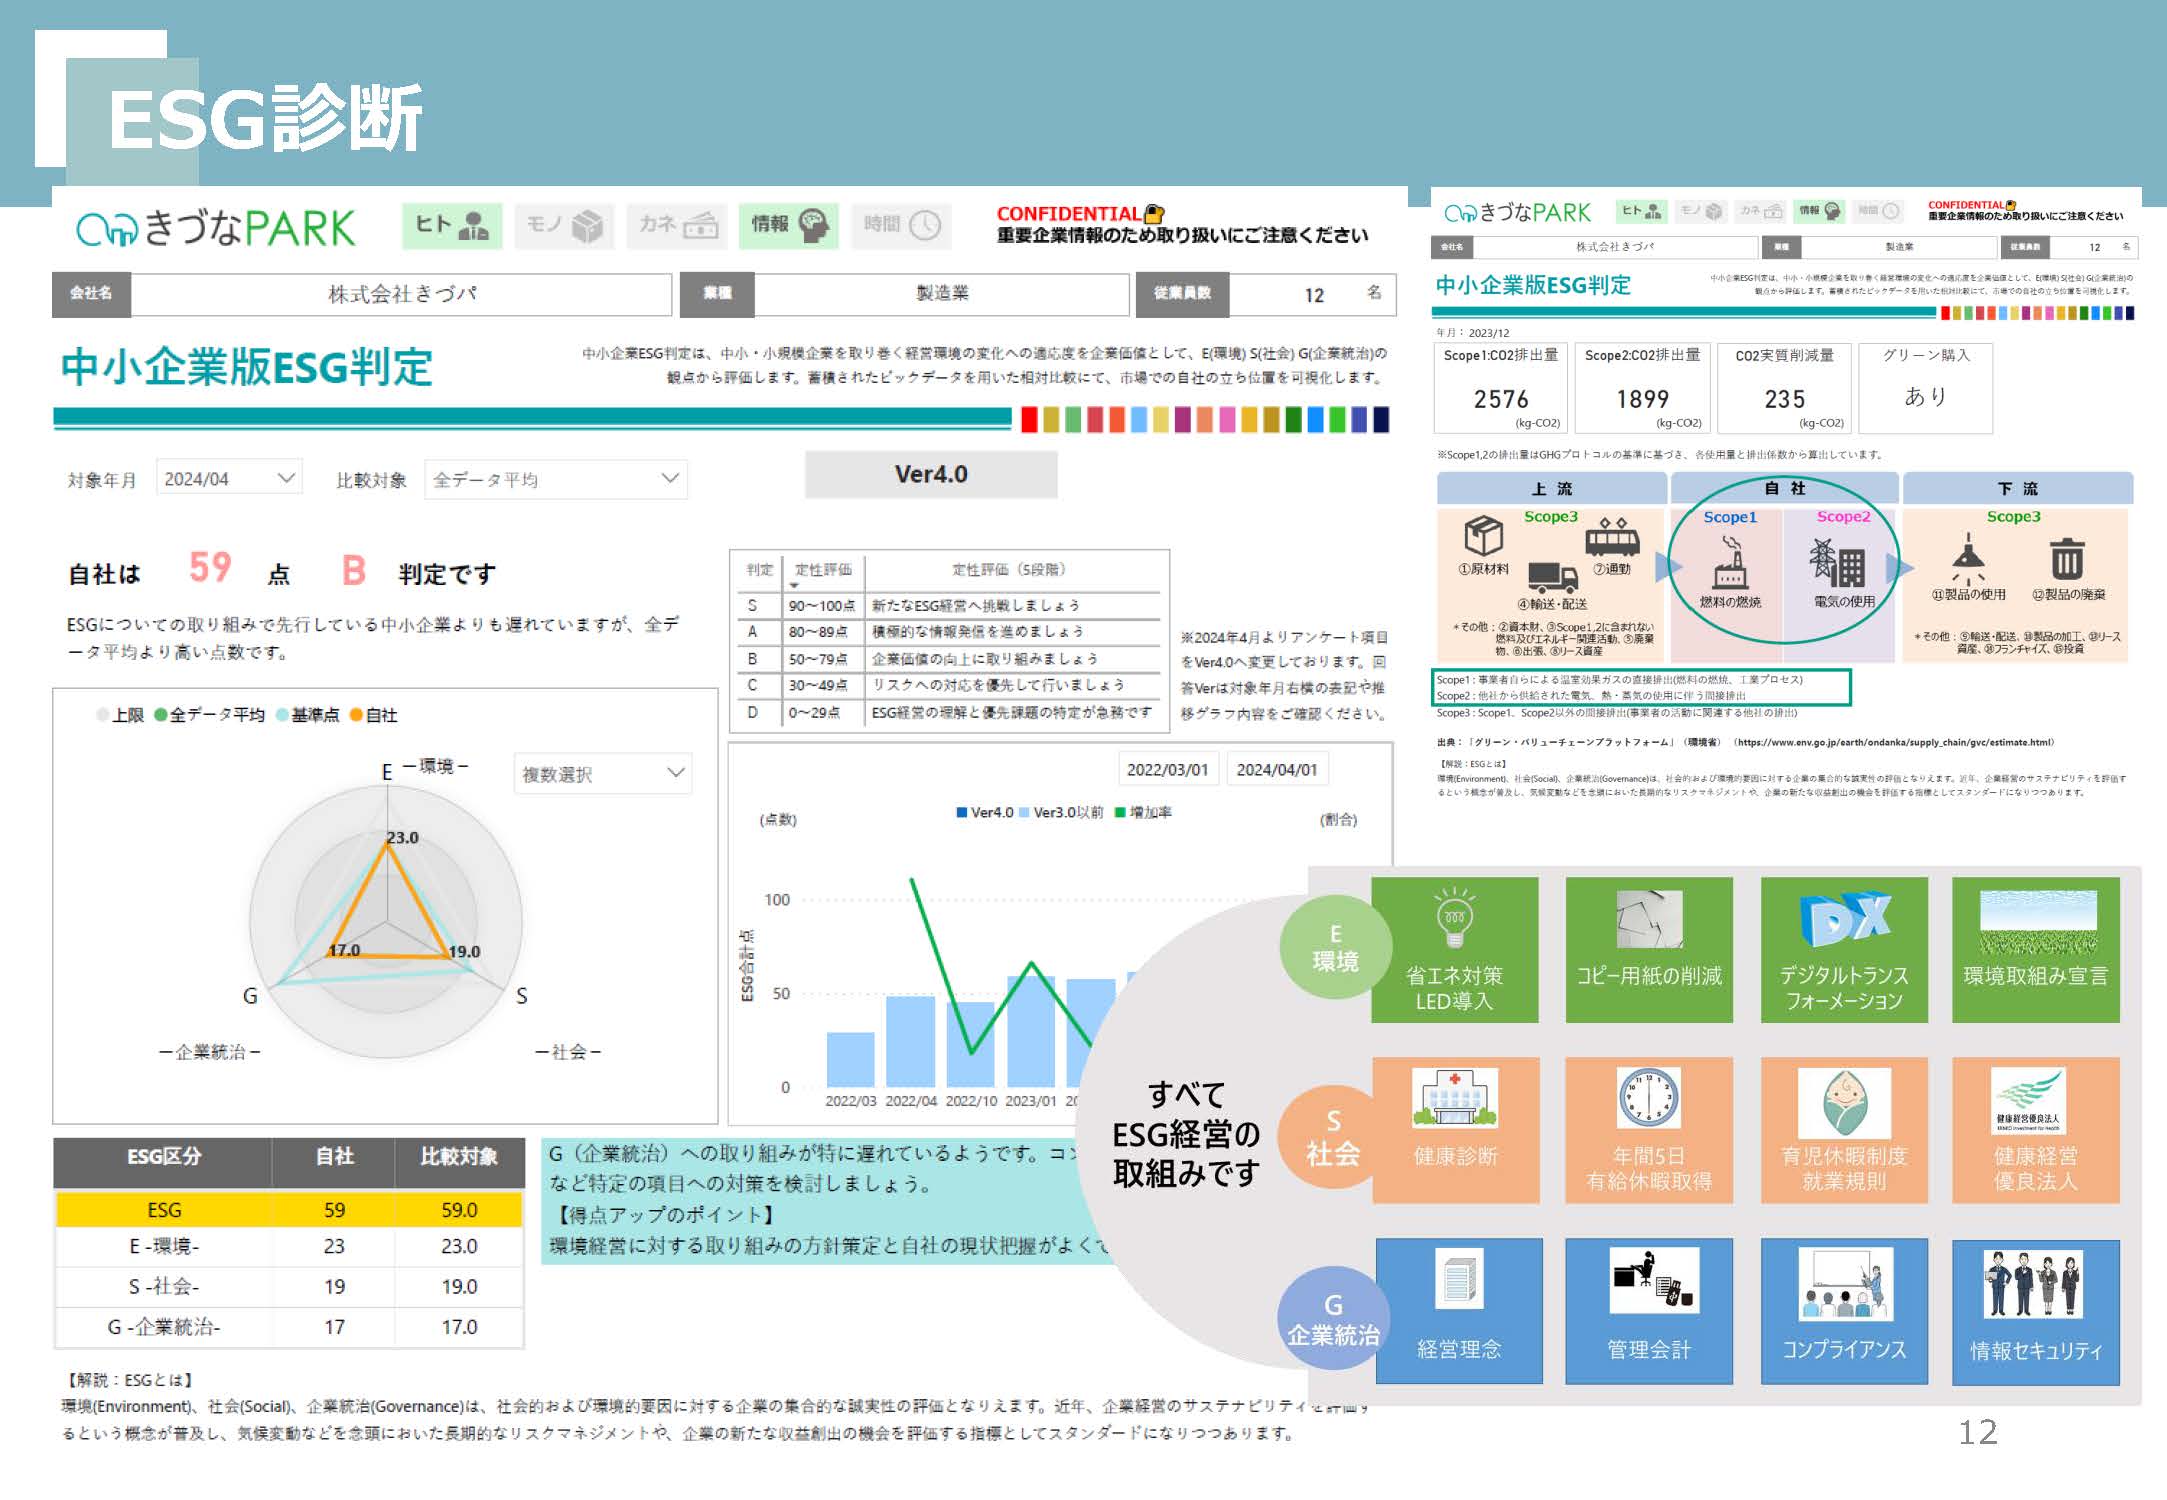Expand the 比較対象 全データ平均 dropdown
2167x1500 pixels.
pyautogui.click(x=555, y=479)
